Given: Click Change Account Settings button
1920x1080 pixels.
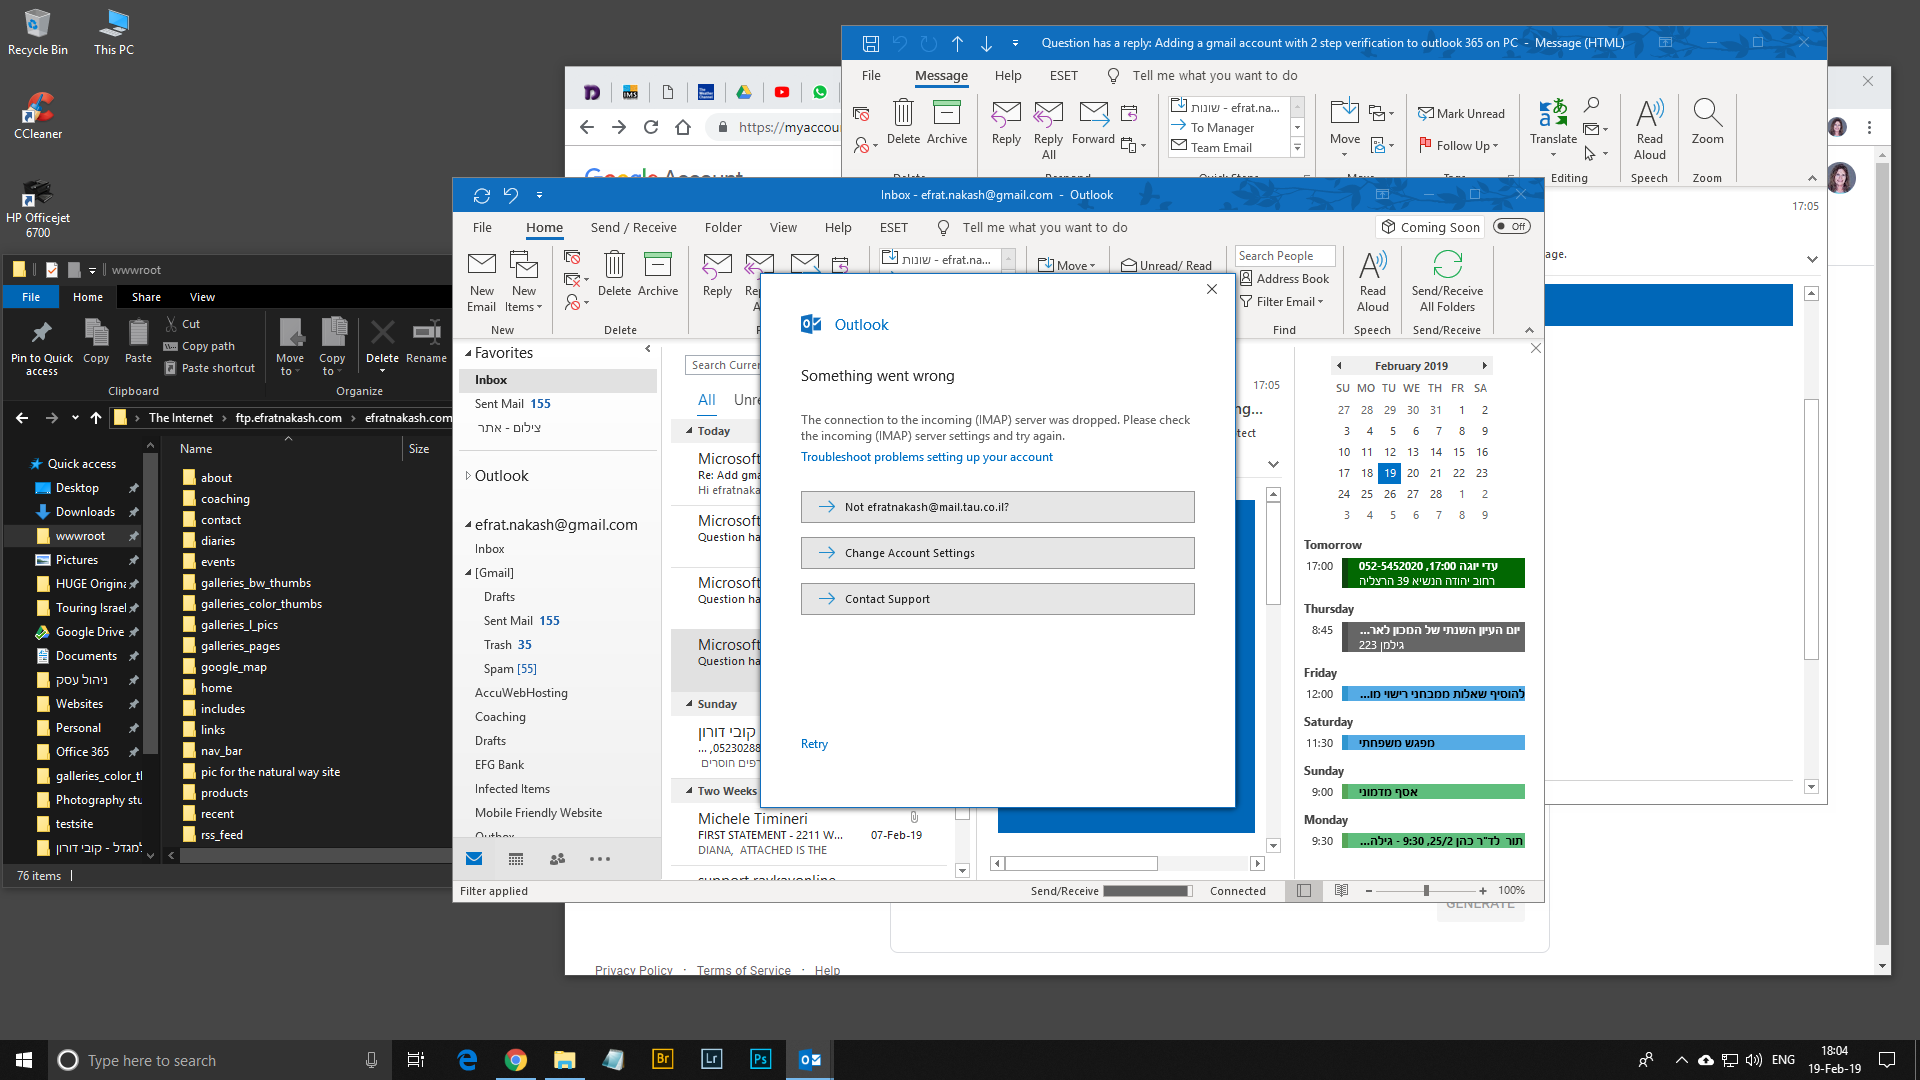Looking at the screenshot, I should (997, 553).
